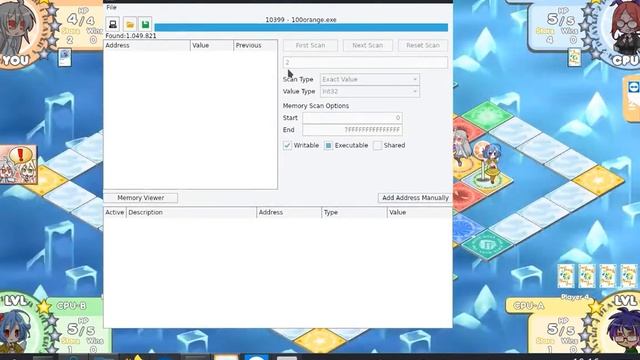The width and height of the screenshot is (640, 360).
Task: Click the CPU-B name label
Action: point(71,306)
